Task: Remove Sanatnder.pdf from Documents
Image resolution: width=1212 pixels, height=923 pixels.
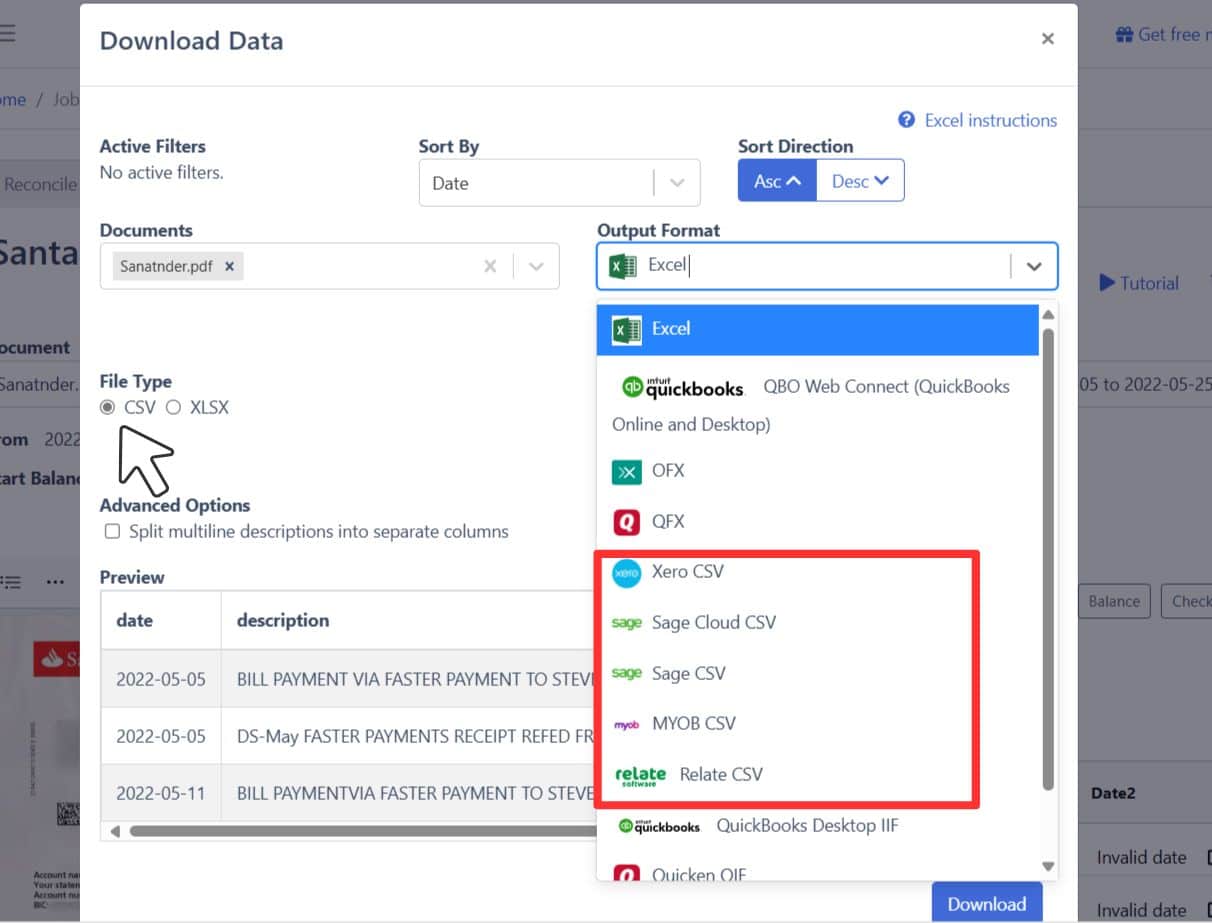Action: point(229,267)
